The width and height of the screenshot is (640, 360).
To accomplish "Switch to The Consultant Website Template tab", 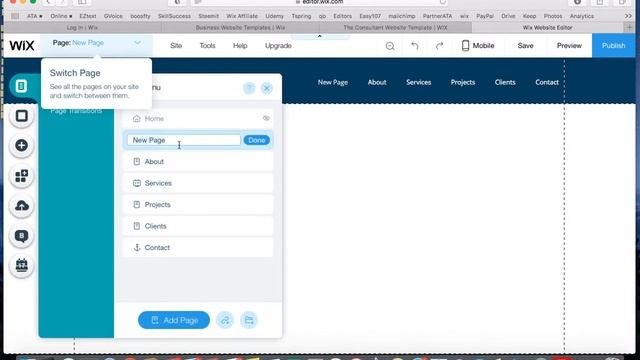I will click(395, 27).
